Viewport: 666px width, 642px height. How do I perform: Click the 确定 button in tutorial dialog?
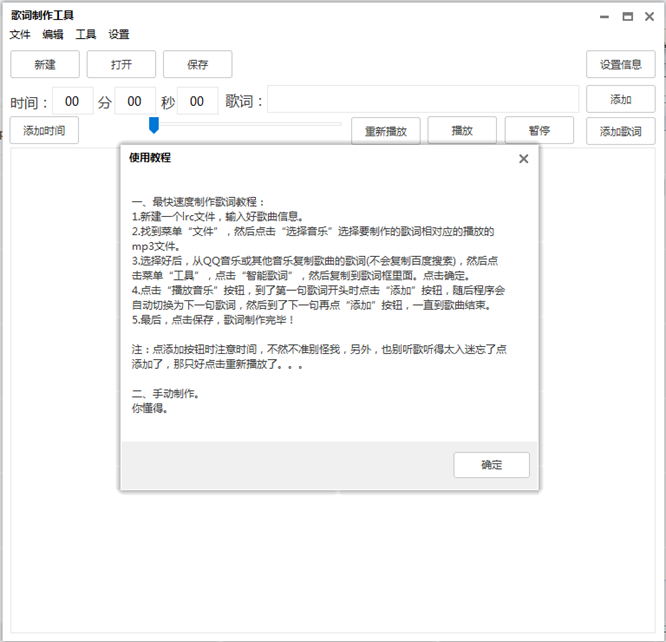pyautogui.click(x=491, y=464)
